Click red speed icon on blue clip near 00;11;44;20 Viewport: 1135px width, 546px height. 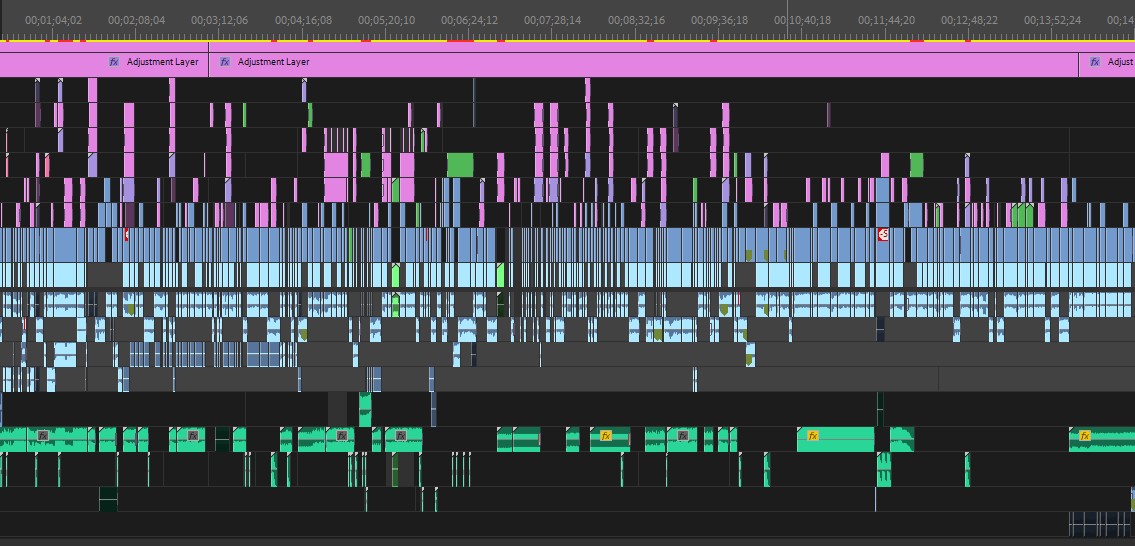click(x=883, y=235)
